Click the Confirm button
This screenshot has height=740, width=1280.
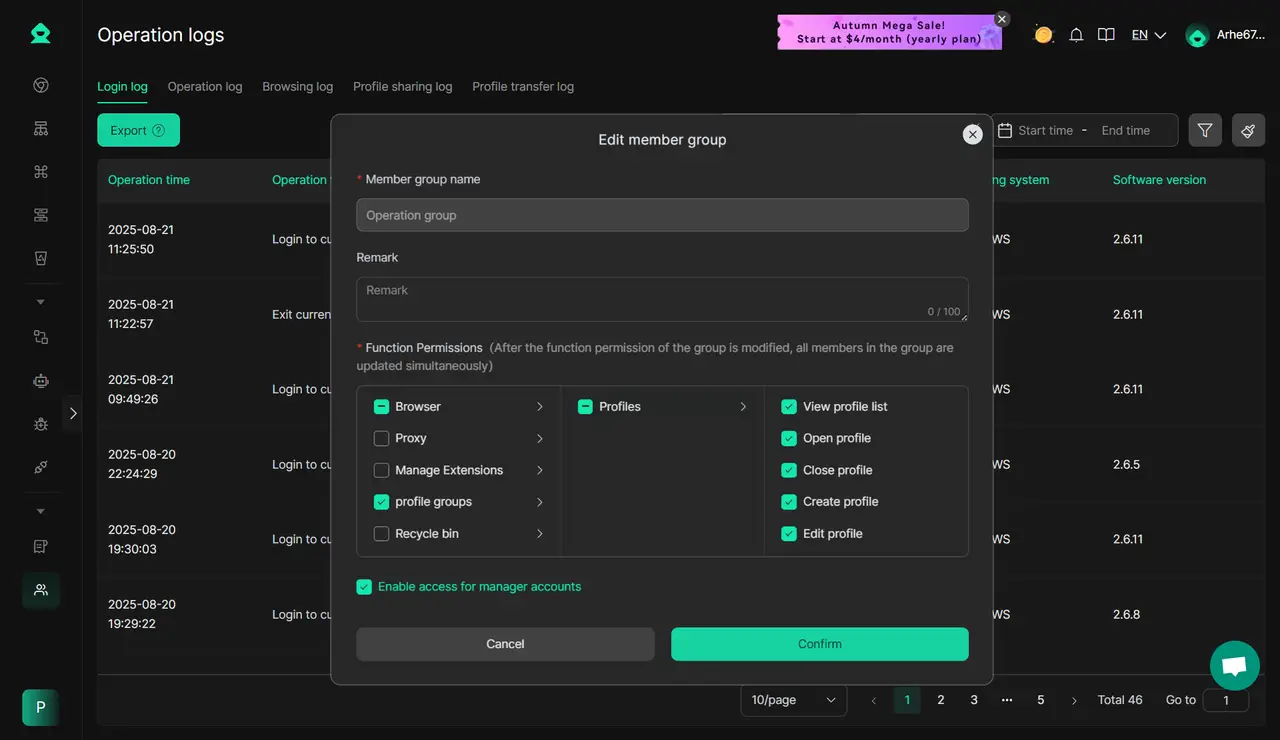point(819,644)
